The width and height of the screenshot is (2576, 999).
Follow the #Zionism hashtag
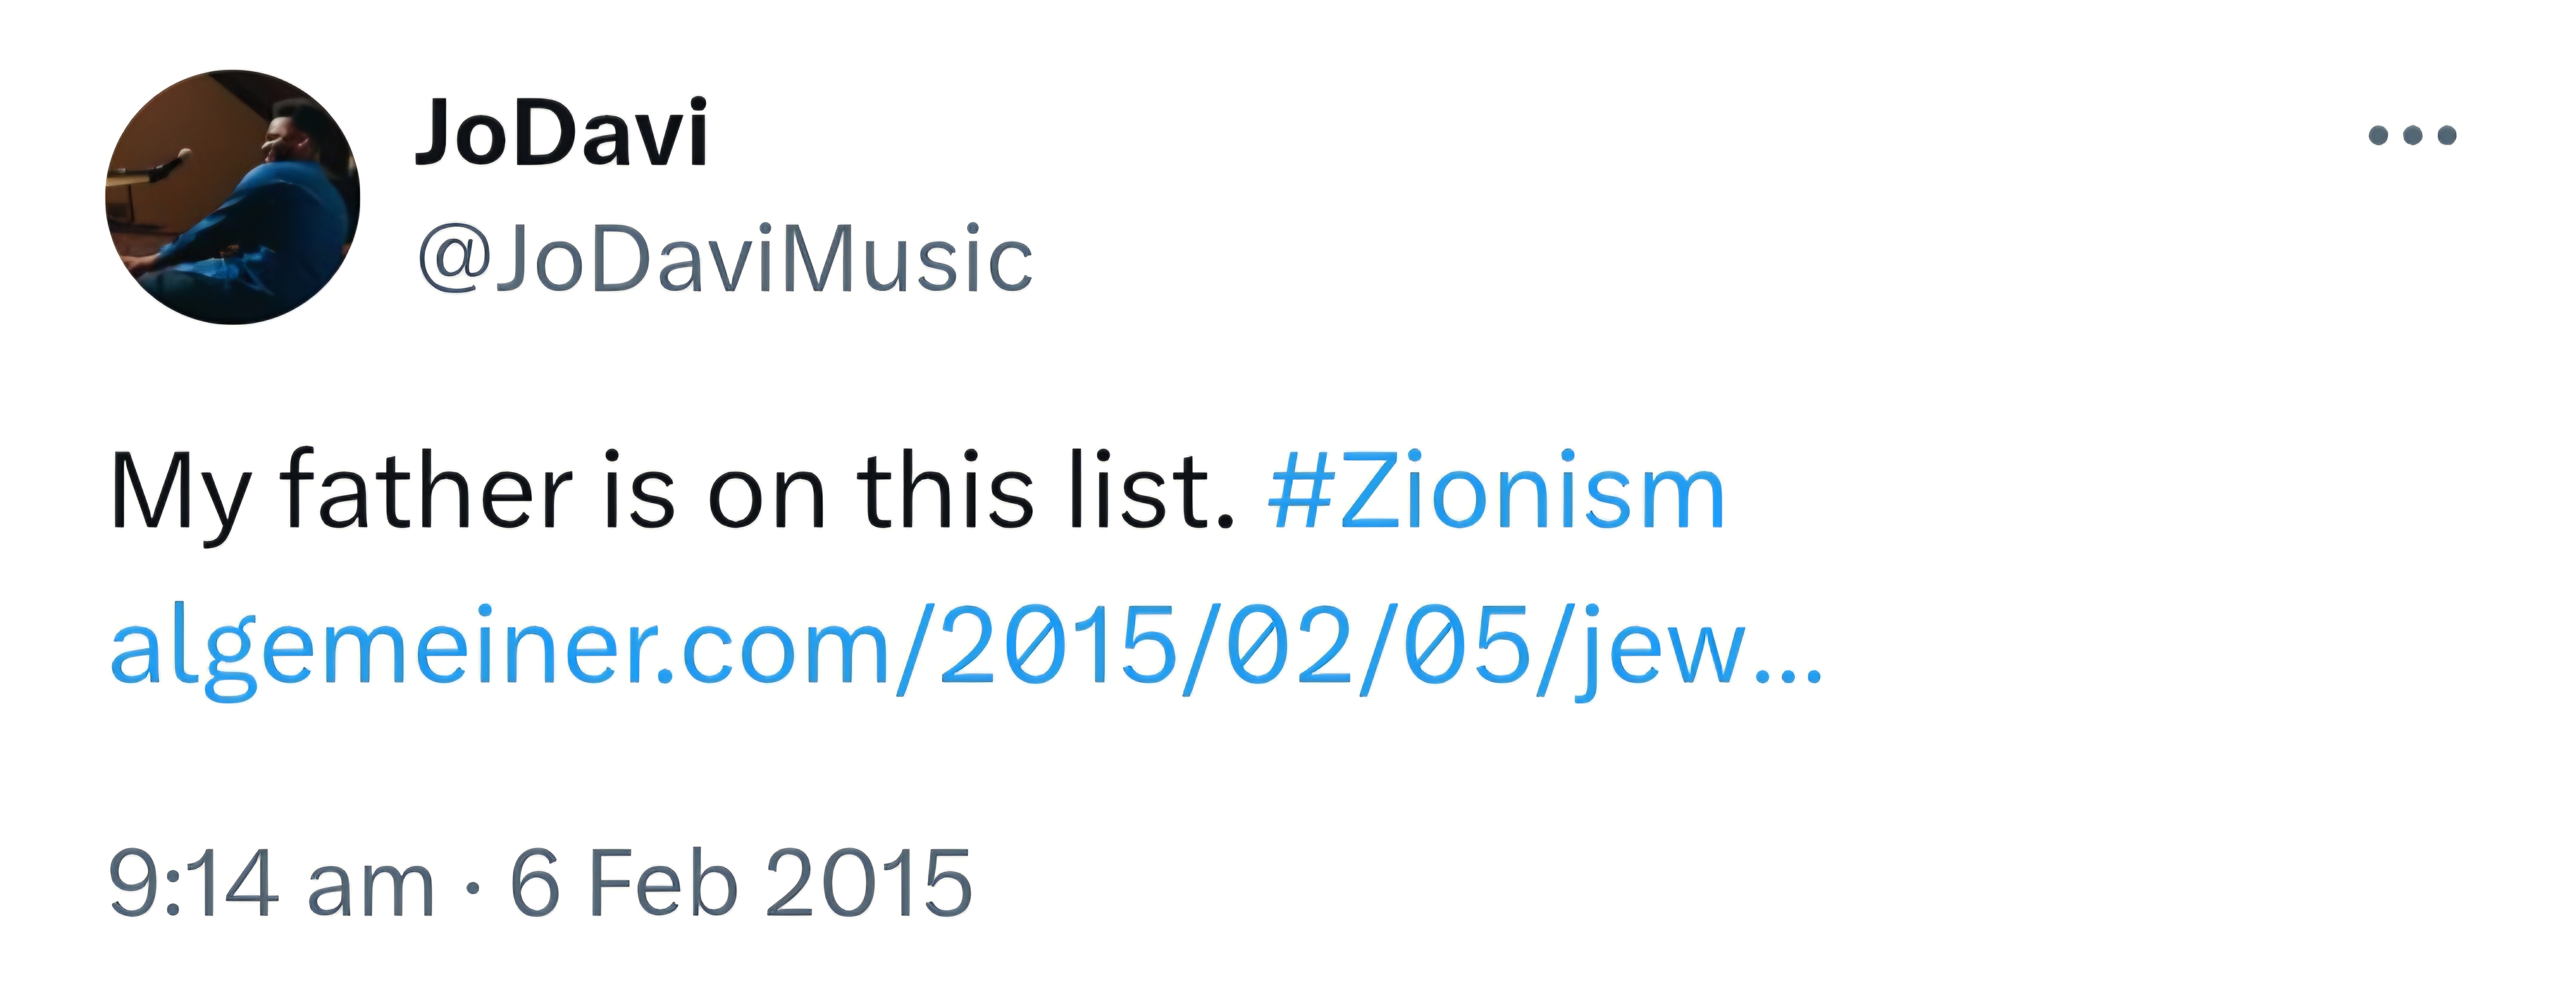tap(1496, 491)
